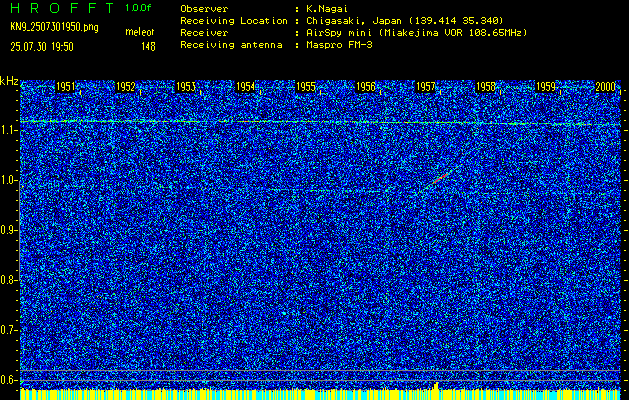Select the file name KN9_2507301950.png
Image resolution: width=629 pixels, height=400 pixels.
coord(54,28)
